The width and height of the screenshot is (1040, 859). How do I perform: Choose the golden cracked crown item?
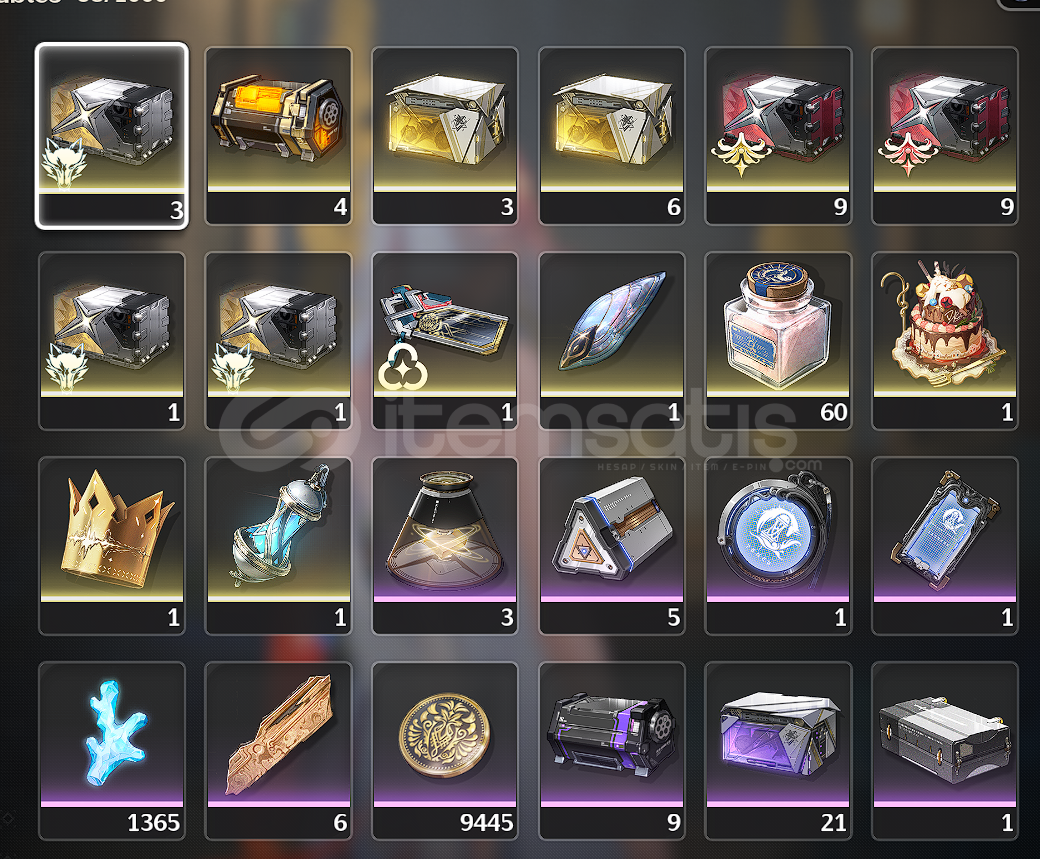(111, 546)
